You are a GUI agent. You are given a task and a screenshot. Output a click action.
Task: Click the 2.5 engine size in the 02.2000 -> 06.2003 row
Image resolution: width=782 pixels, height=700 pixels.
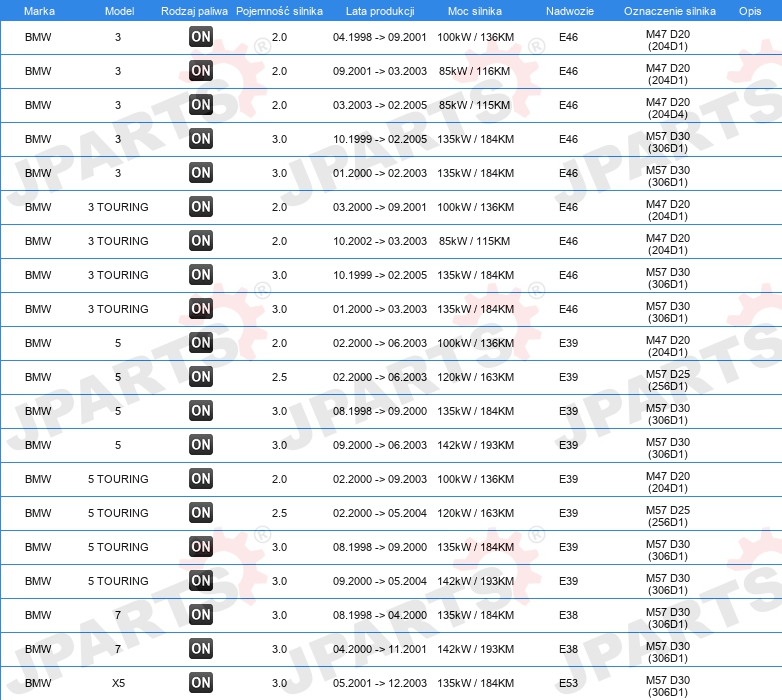click(x=279, y=377)
